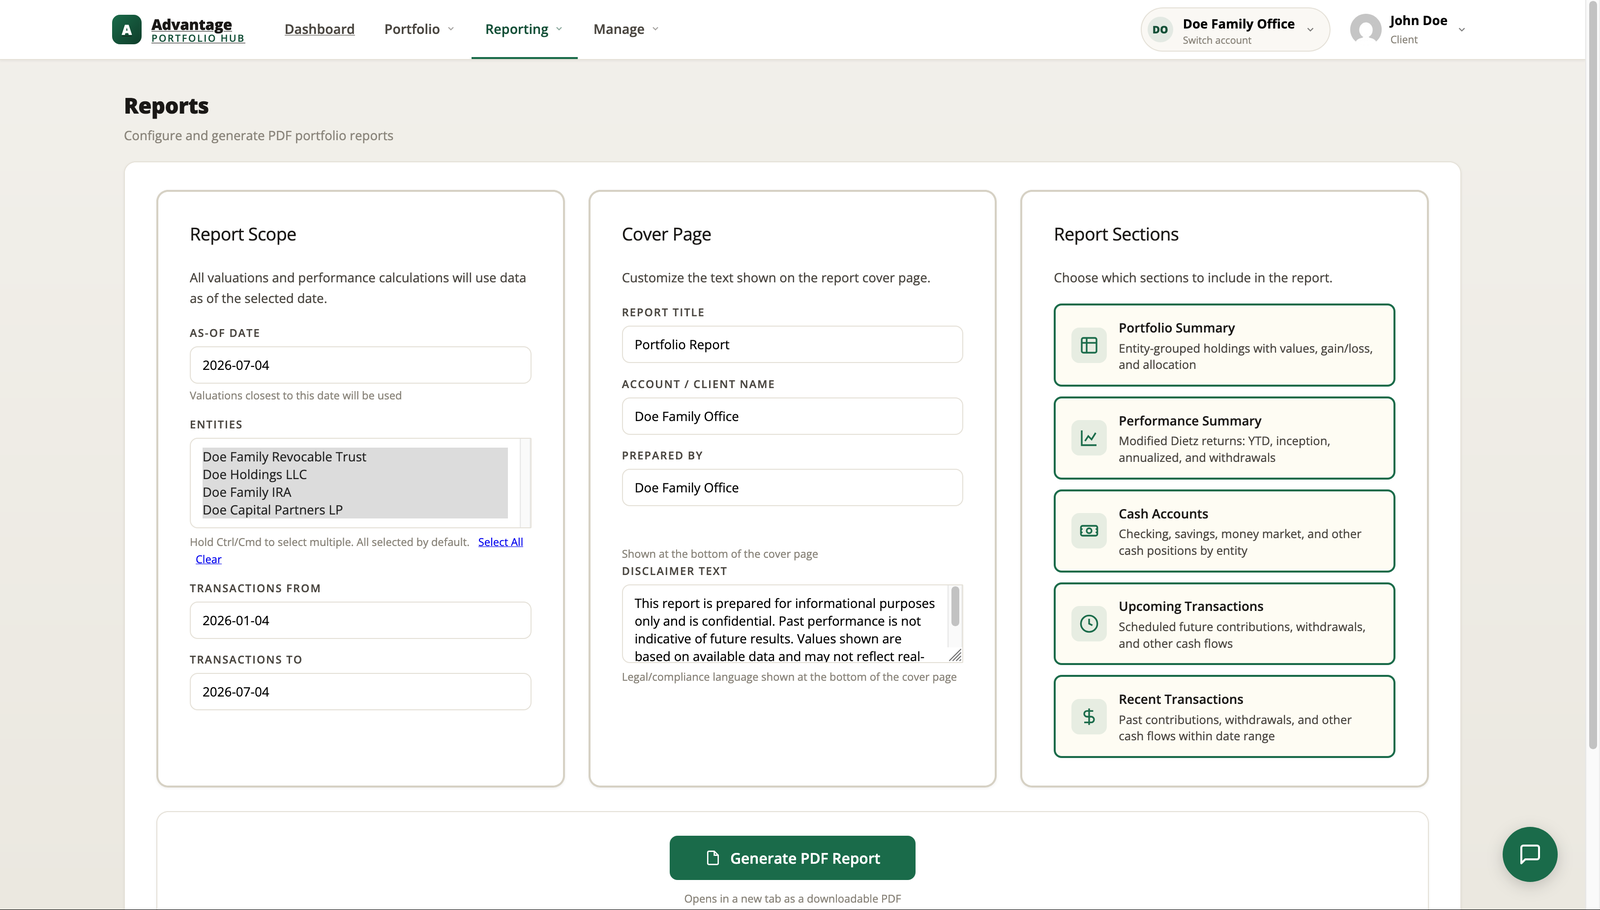Open the John Doe user menu chevron
This screenshot has width=1600, height=910.
click(1462, 30)
